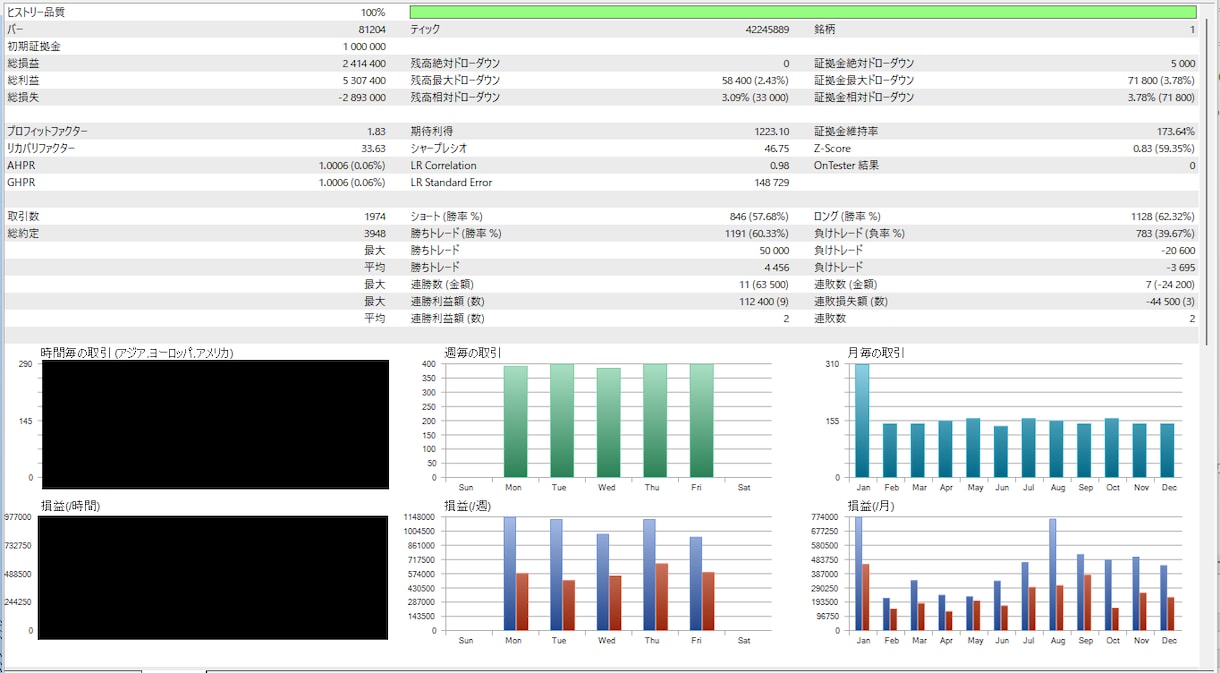The height and width of the screenshot is (673, 1220).
Task: Select the 取引数 value 1974
Action: [x=375, y=216]
